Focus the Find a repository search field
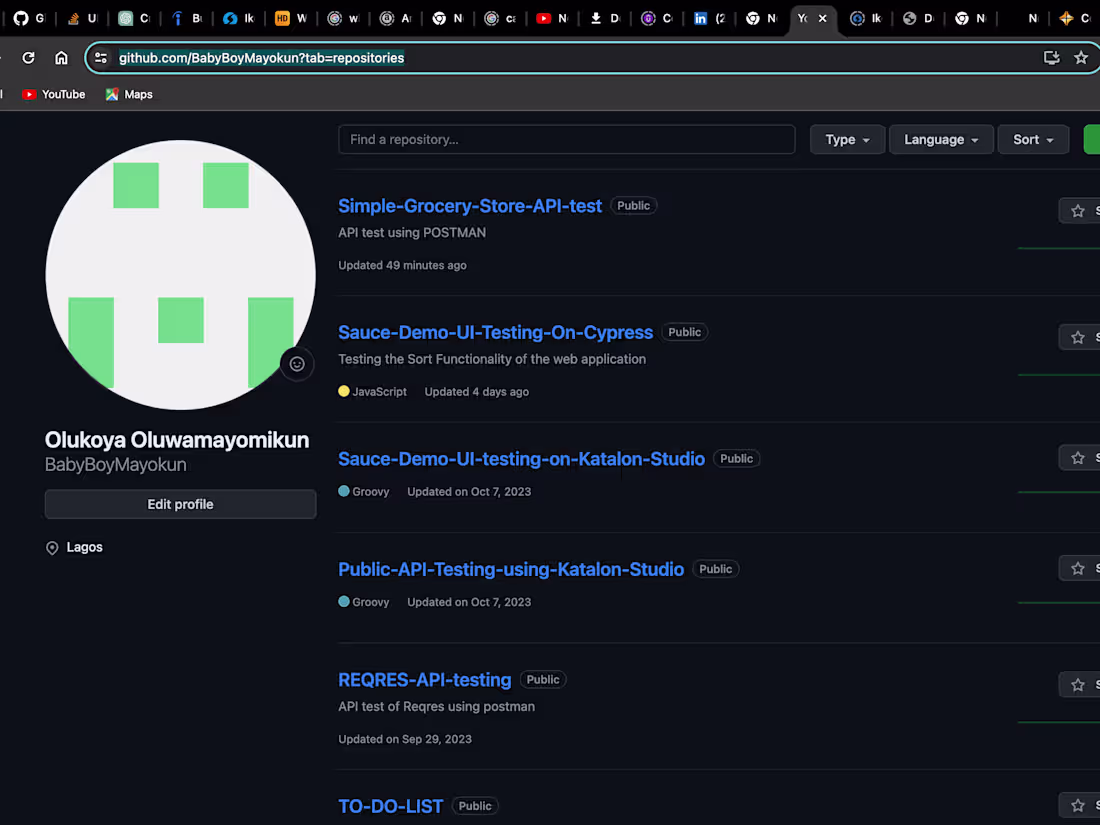This screenshot has height=825, width=1100. (566, 140)
